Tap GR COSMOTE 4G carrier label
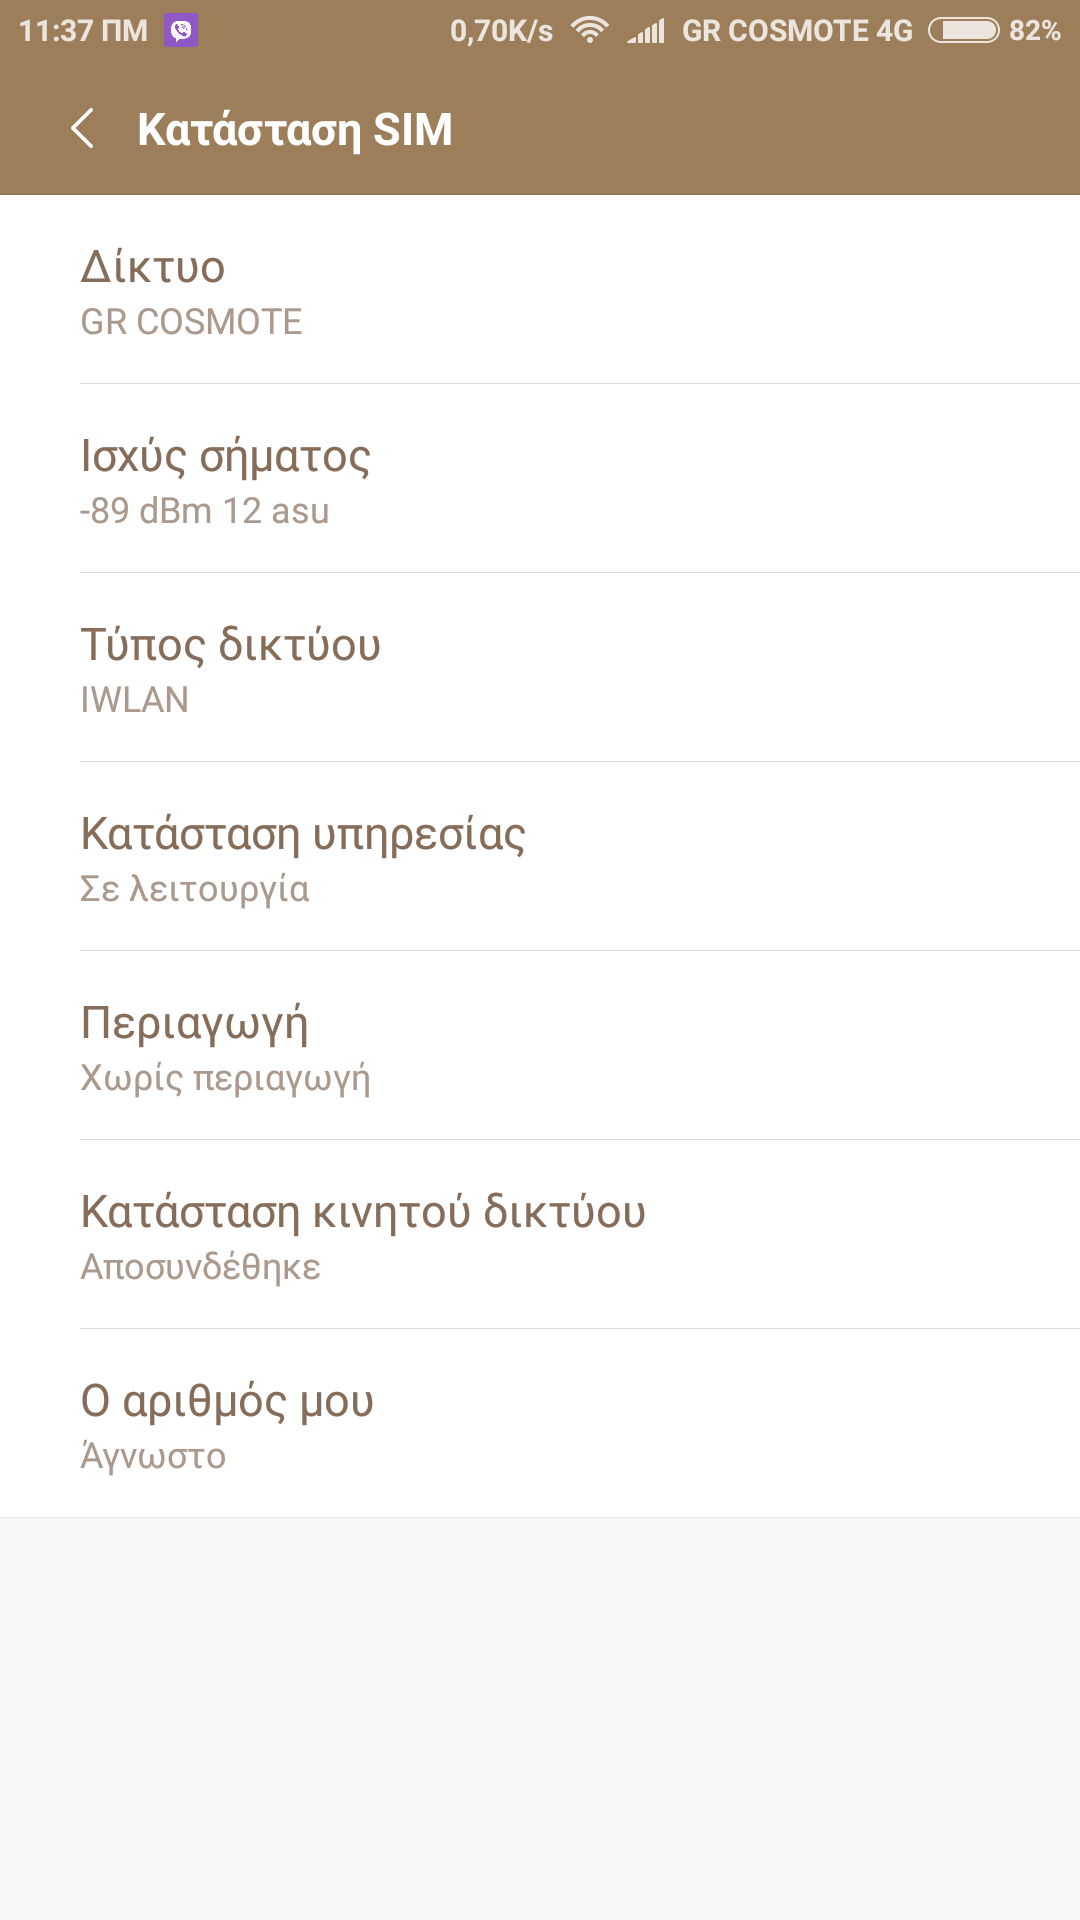Screen dimensions: 1080x1920 [797, 31]
